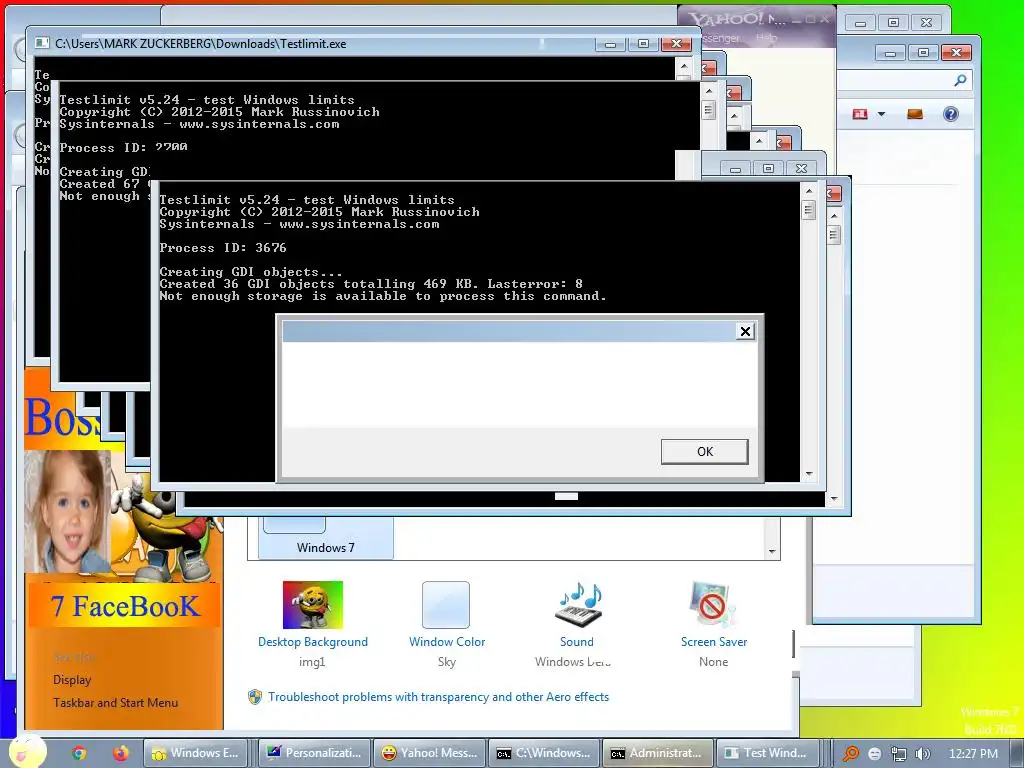1024x768 pixels.
Task: Open the 12:27 PM system clock
Action: point(973,754)
